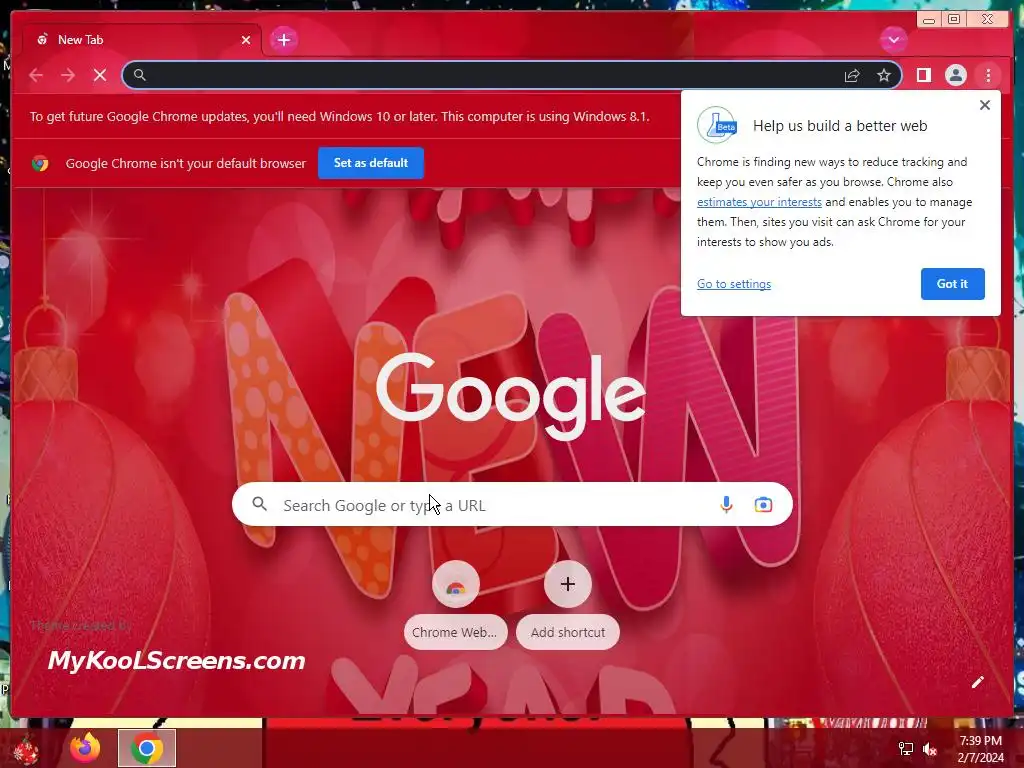Open Chrome three-dot menu

click(x=988, y=75)
